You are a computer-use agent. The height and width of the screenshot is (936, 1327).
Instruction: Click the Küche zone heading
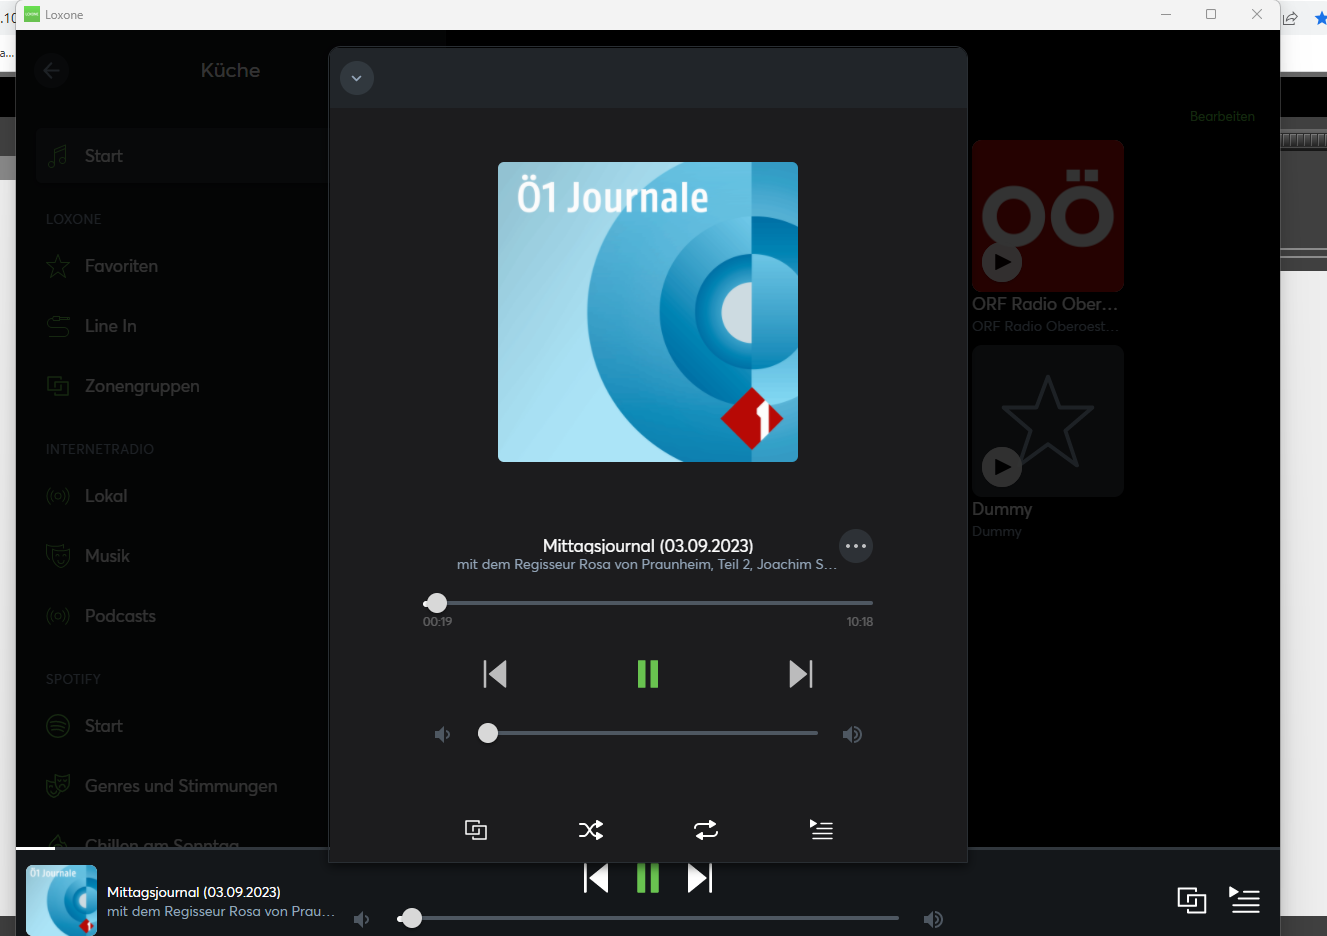230,70
